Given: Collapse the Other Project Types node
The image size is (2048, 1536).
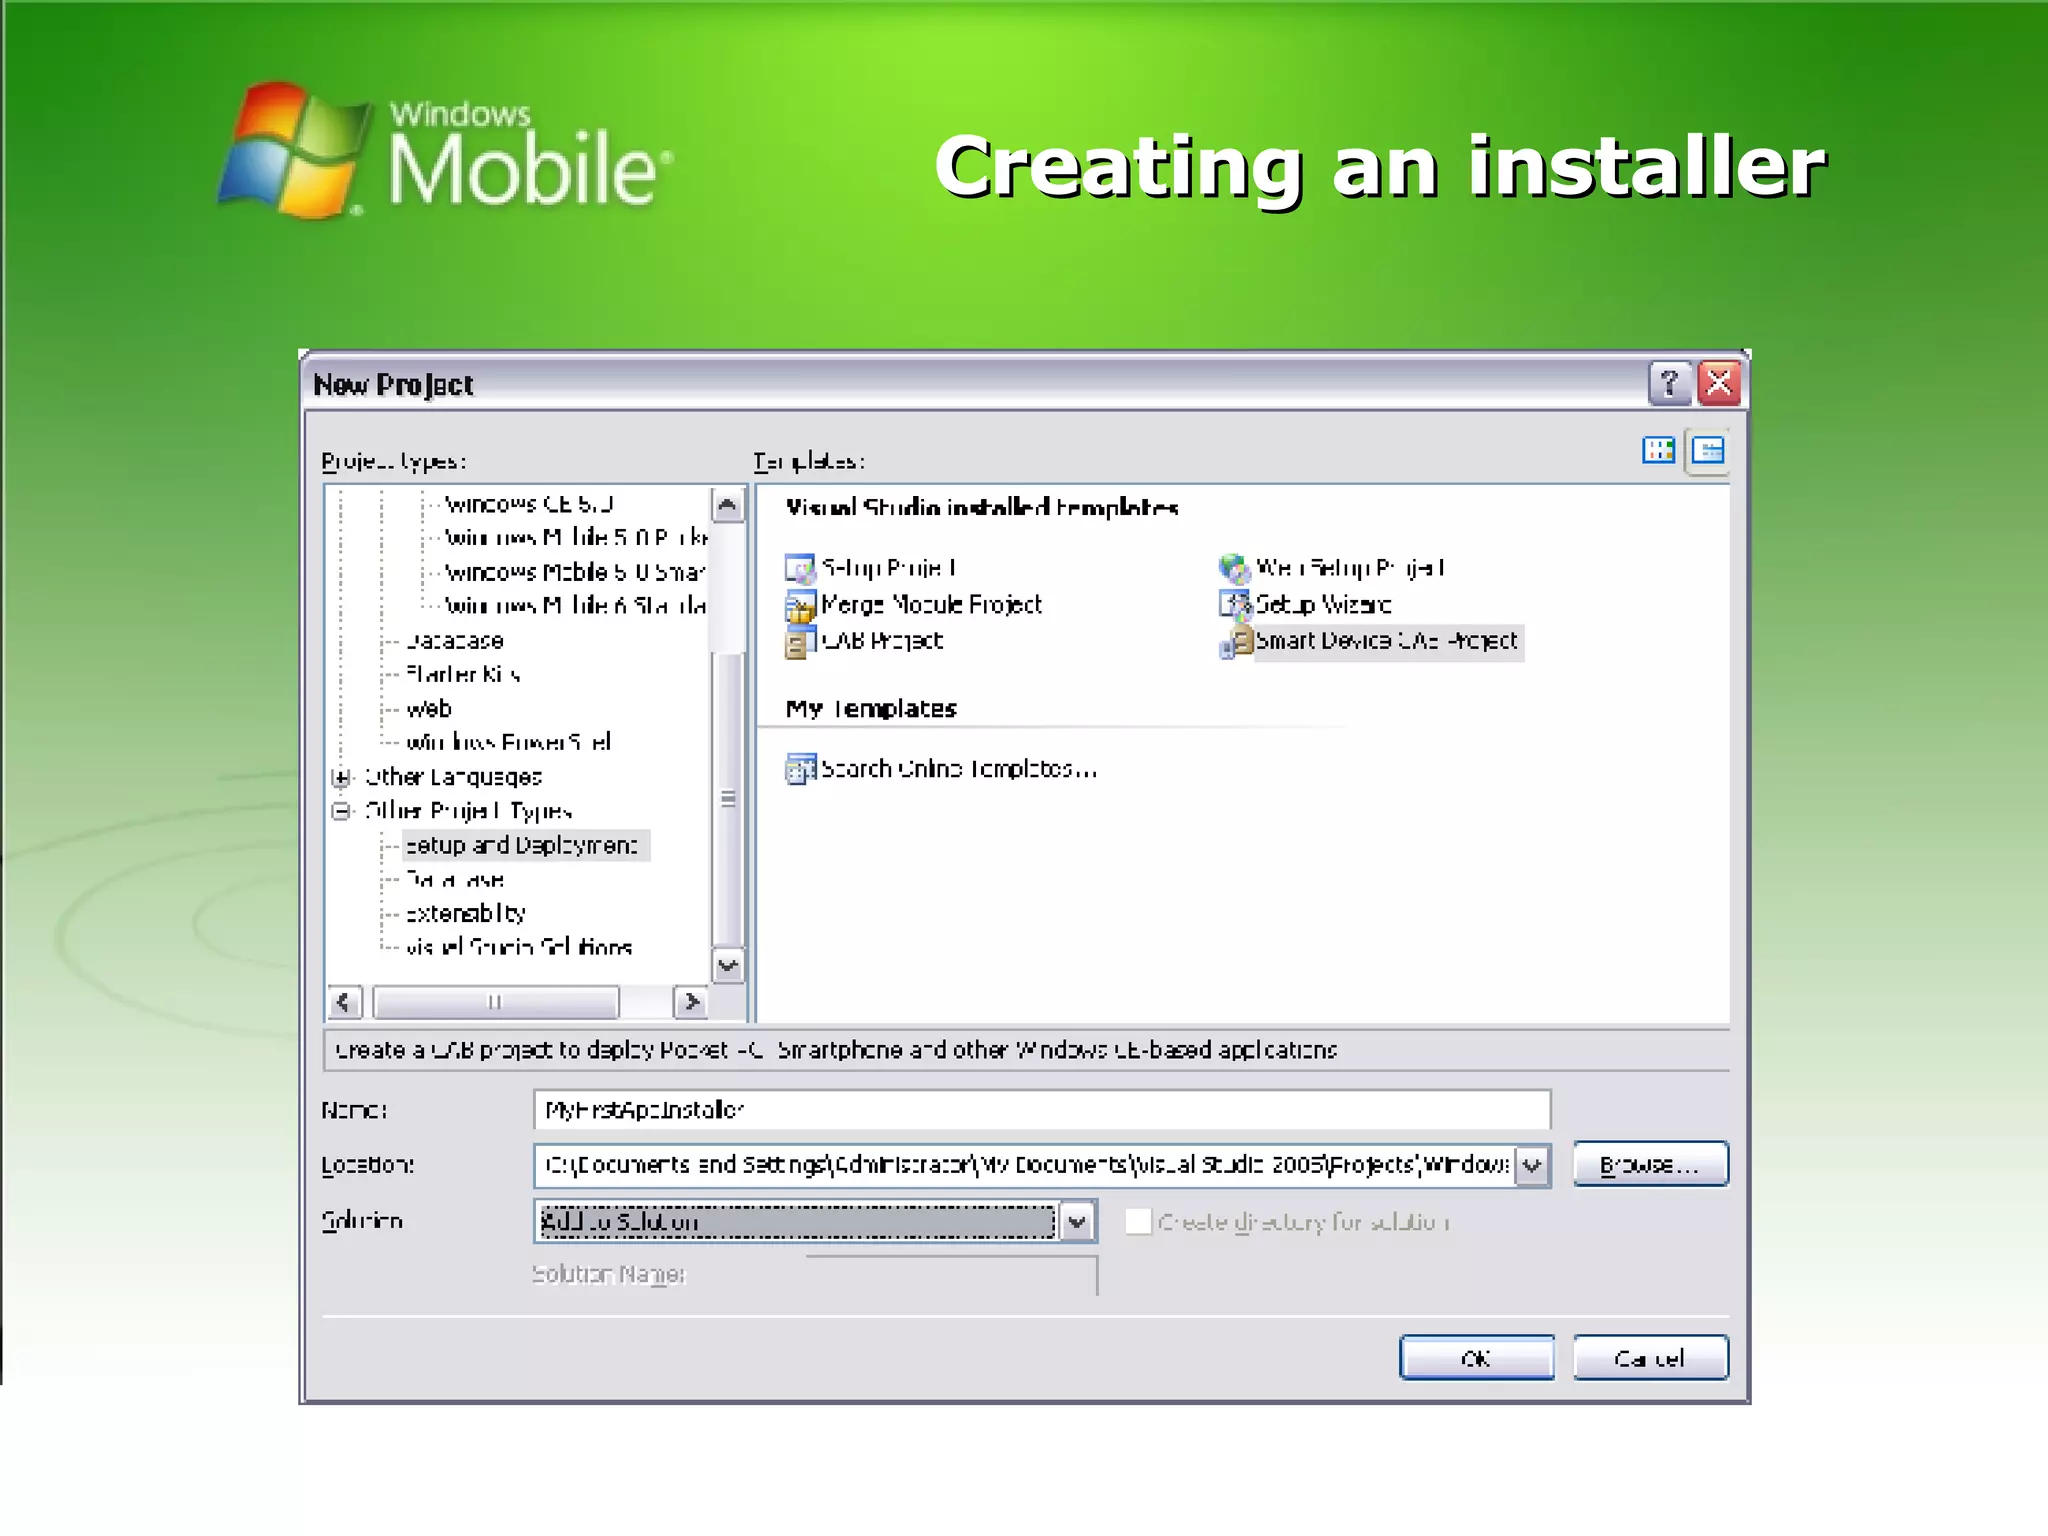Looking at the screenshot, I should (x=341, y=811).
